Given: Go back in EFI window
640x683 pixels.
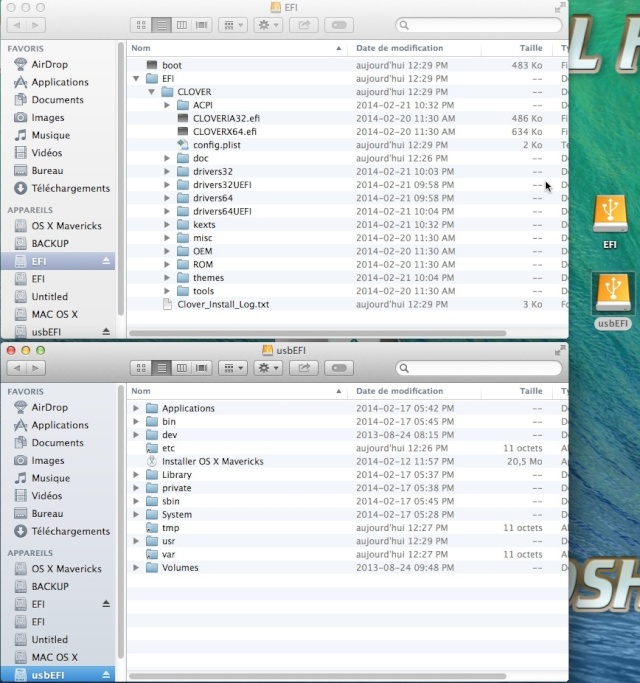Looking at the screenshot, I should point(17,25).
